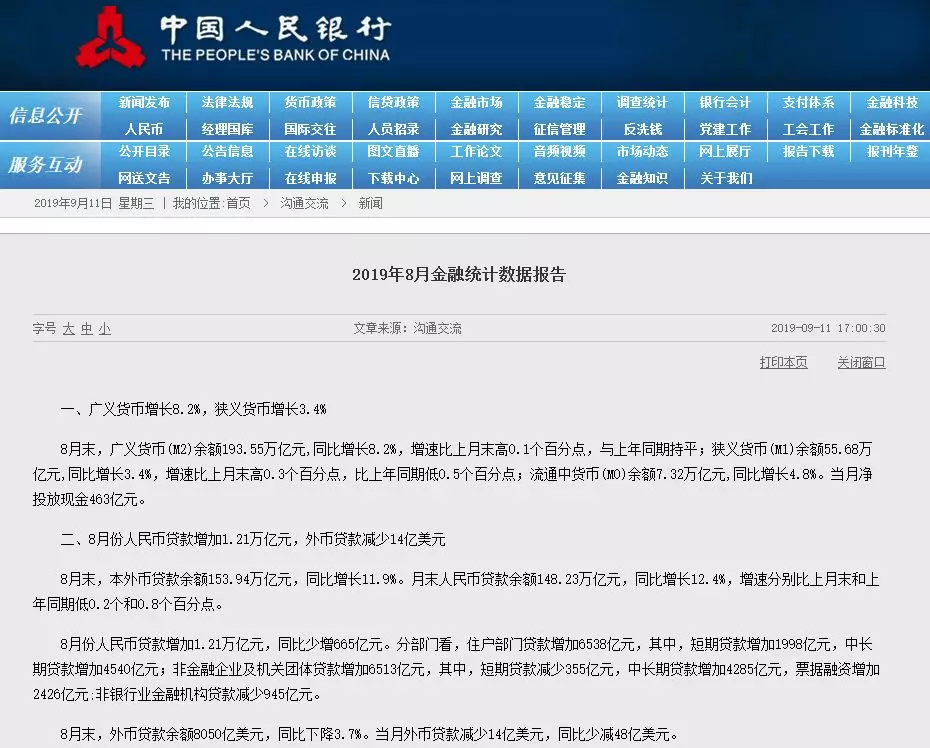The width and height of the screenshot is (930, 748).
Task: Set font size to 大
Action: [69, 329]
